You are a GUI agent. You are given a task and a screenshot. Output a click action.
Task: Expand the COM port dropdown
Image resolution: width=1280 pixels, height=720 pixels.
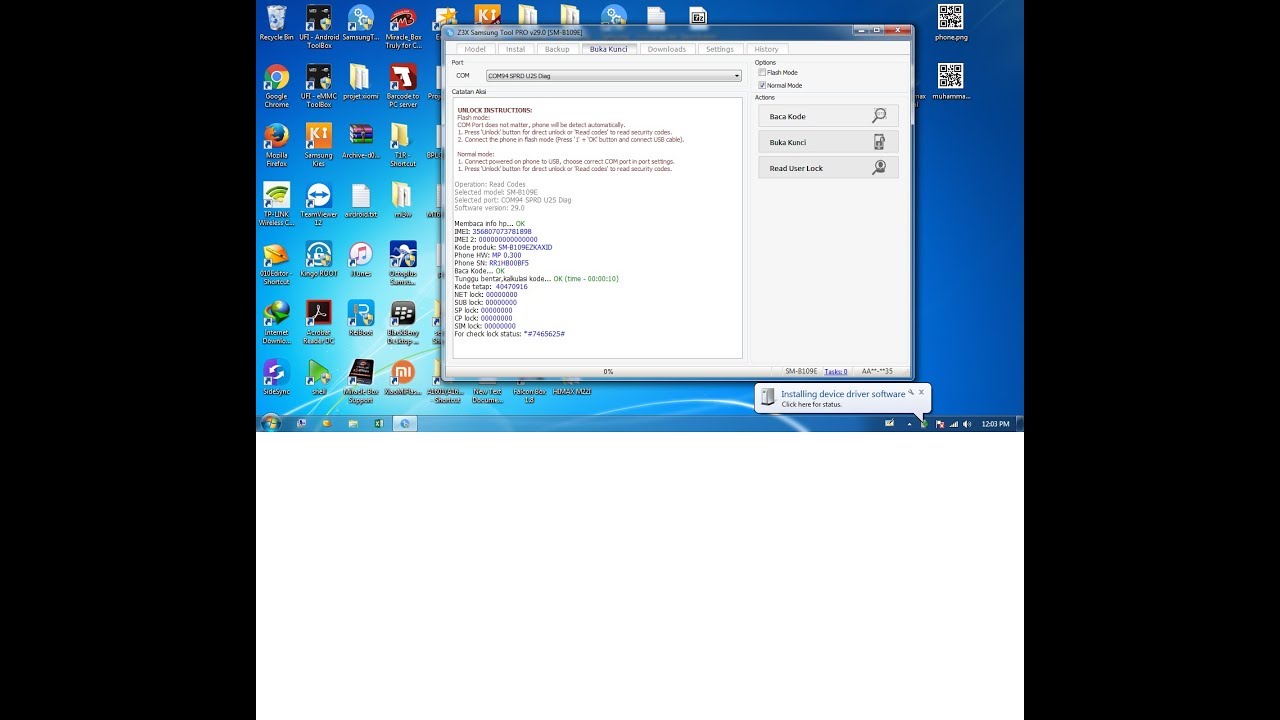(613, 76)
